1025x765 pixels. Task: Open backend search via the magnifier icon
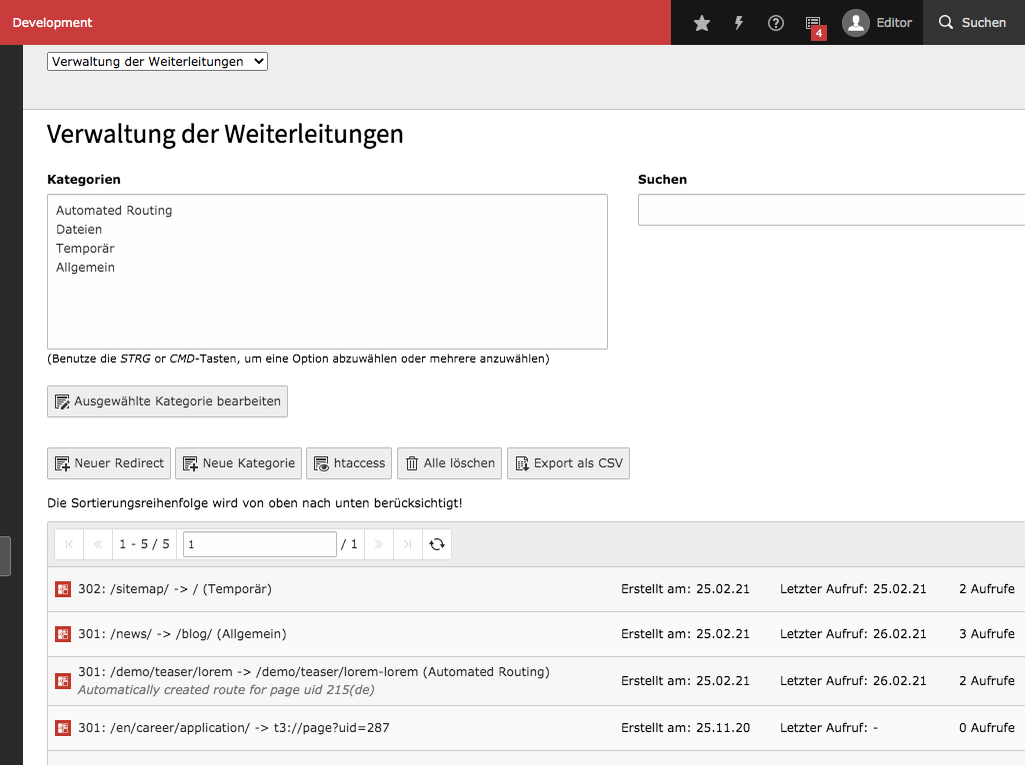click(x=972, y=22)
